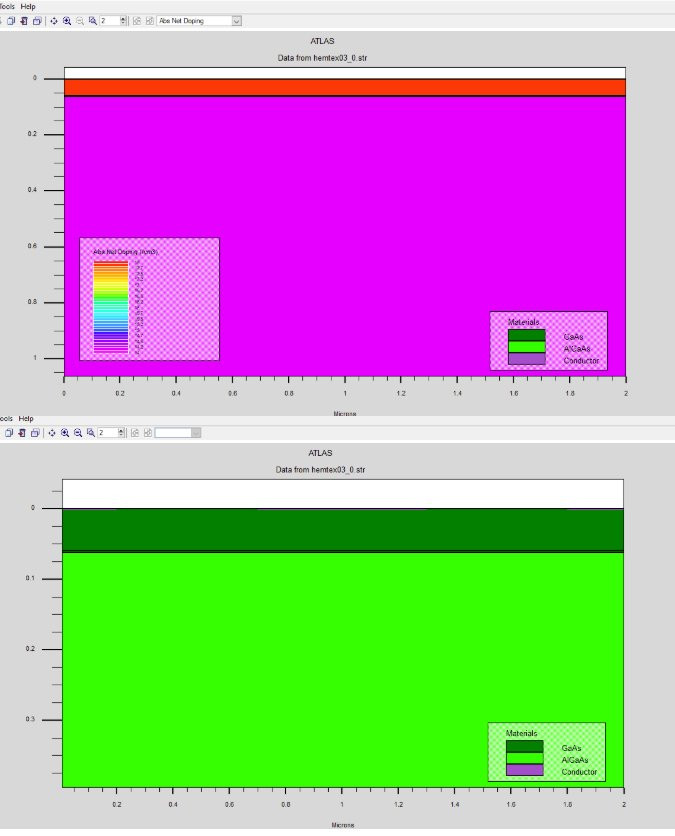The image size is (675, 836).
Task: Click 'Conductor' label in lower plot Materials legend
Action: pyautogui.click(x=579, y=771)
